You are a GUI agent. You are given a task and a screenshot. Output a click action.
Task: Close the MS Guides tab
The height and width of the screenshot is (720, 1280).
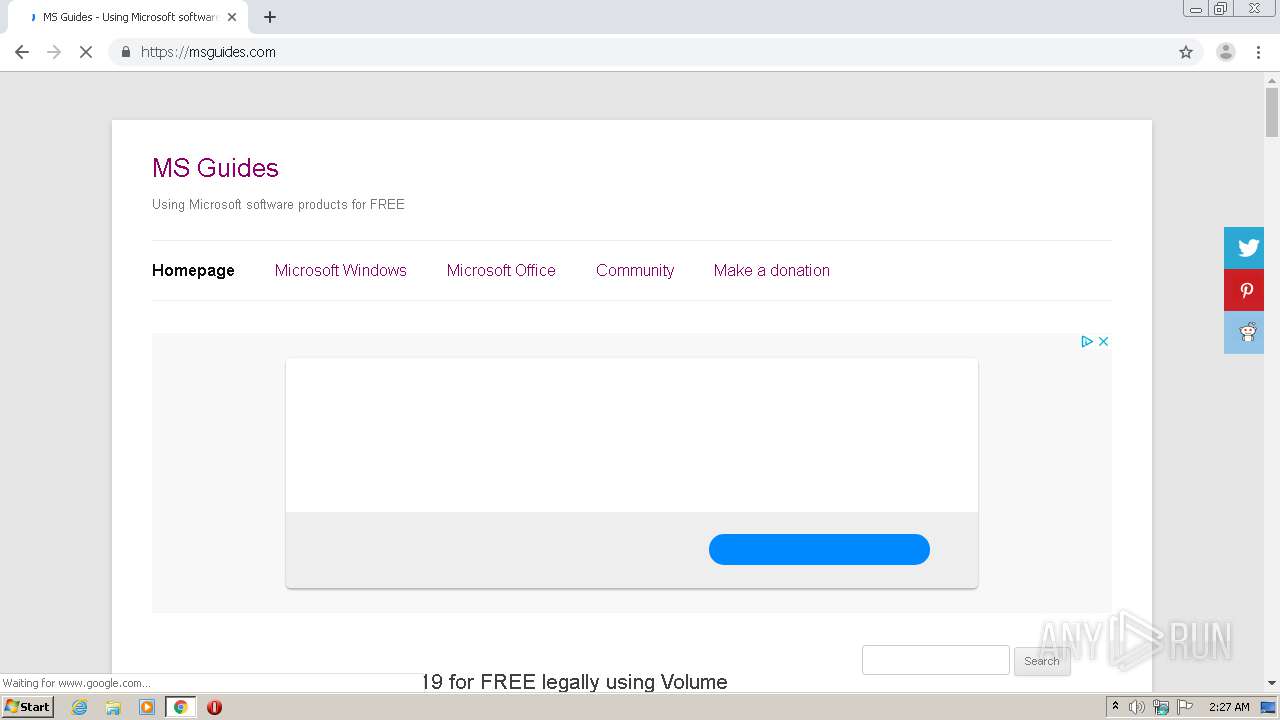click(232, 17)
